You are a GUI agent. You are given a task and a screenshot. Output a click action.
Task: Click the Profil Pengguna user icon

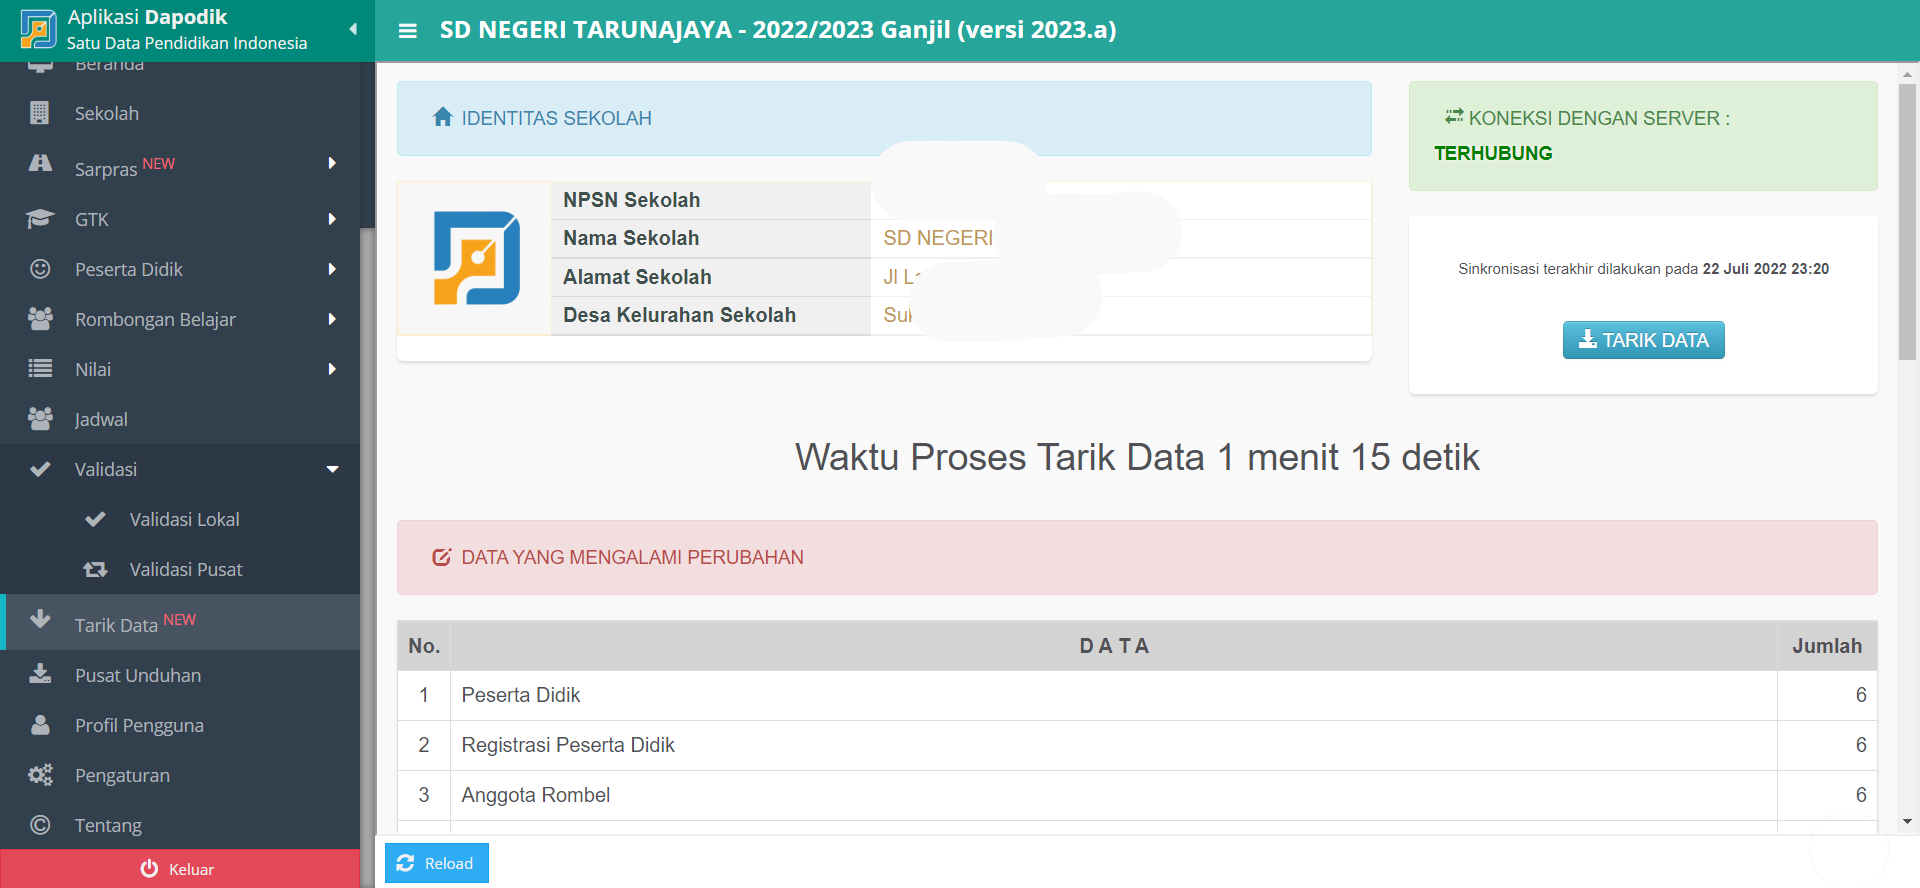pos(40,725)
